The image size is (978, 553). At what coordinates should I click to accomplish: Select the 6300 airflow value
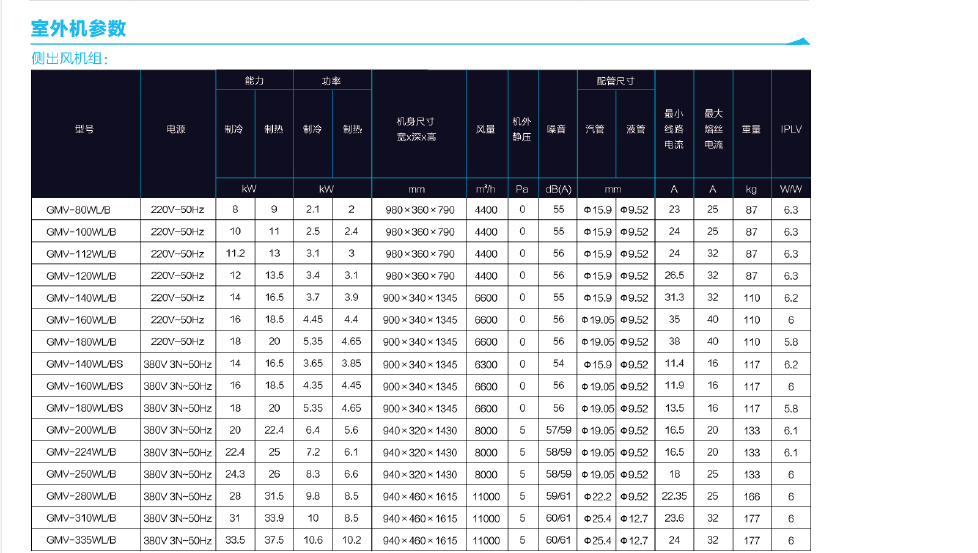[486, 364]
